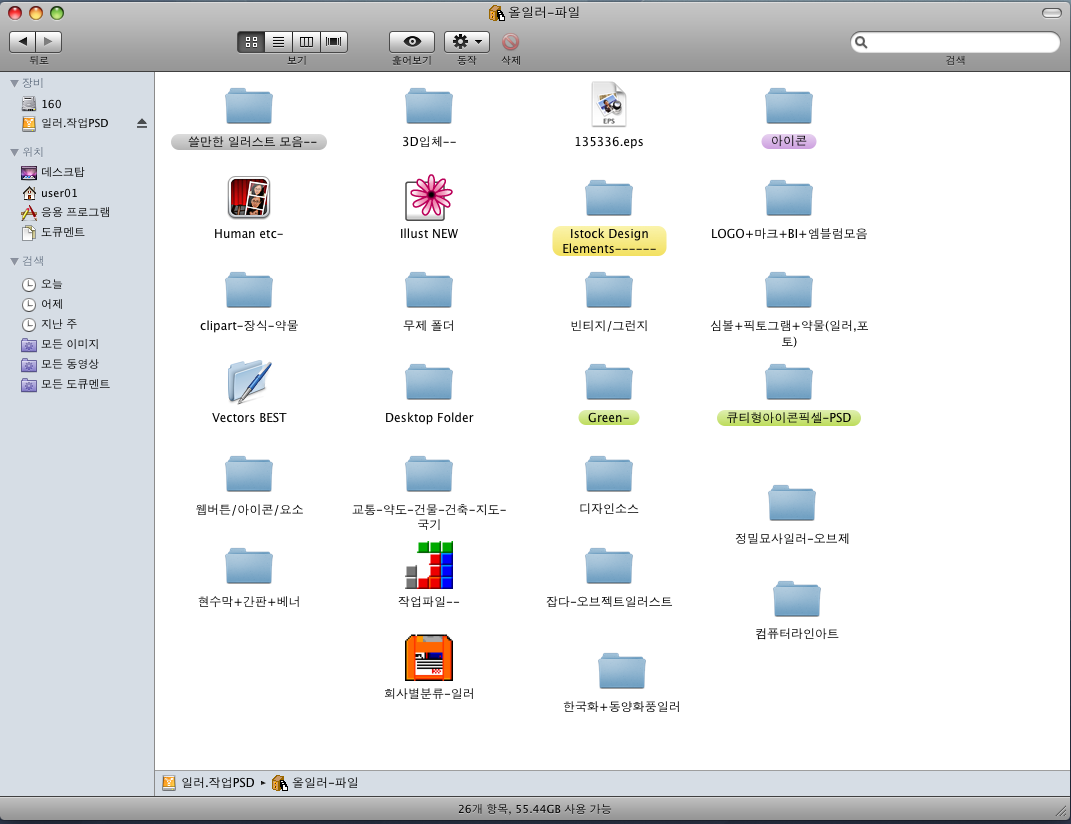Open the Vectors BEST folder icon
The height and width of the screenshot is (824, 1071).
(x=249, y=381)
